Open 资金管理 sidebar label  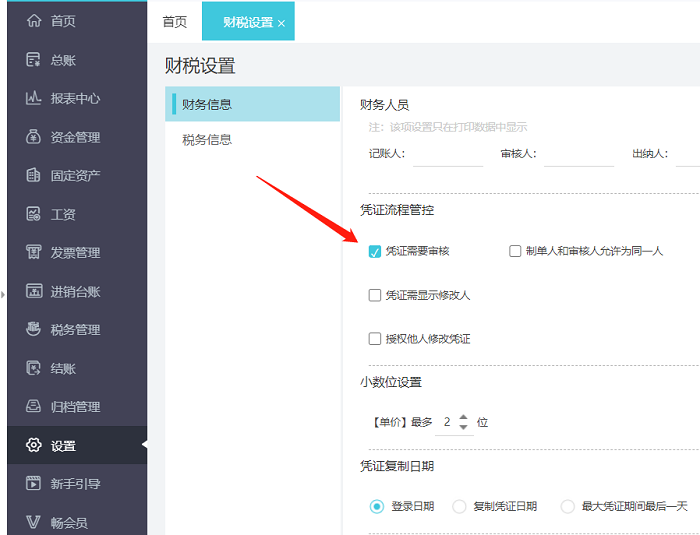coord(75,137)
